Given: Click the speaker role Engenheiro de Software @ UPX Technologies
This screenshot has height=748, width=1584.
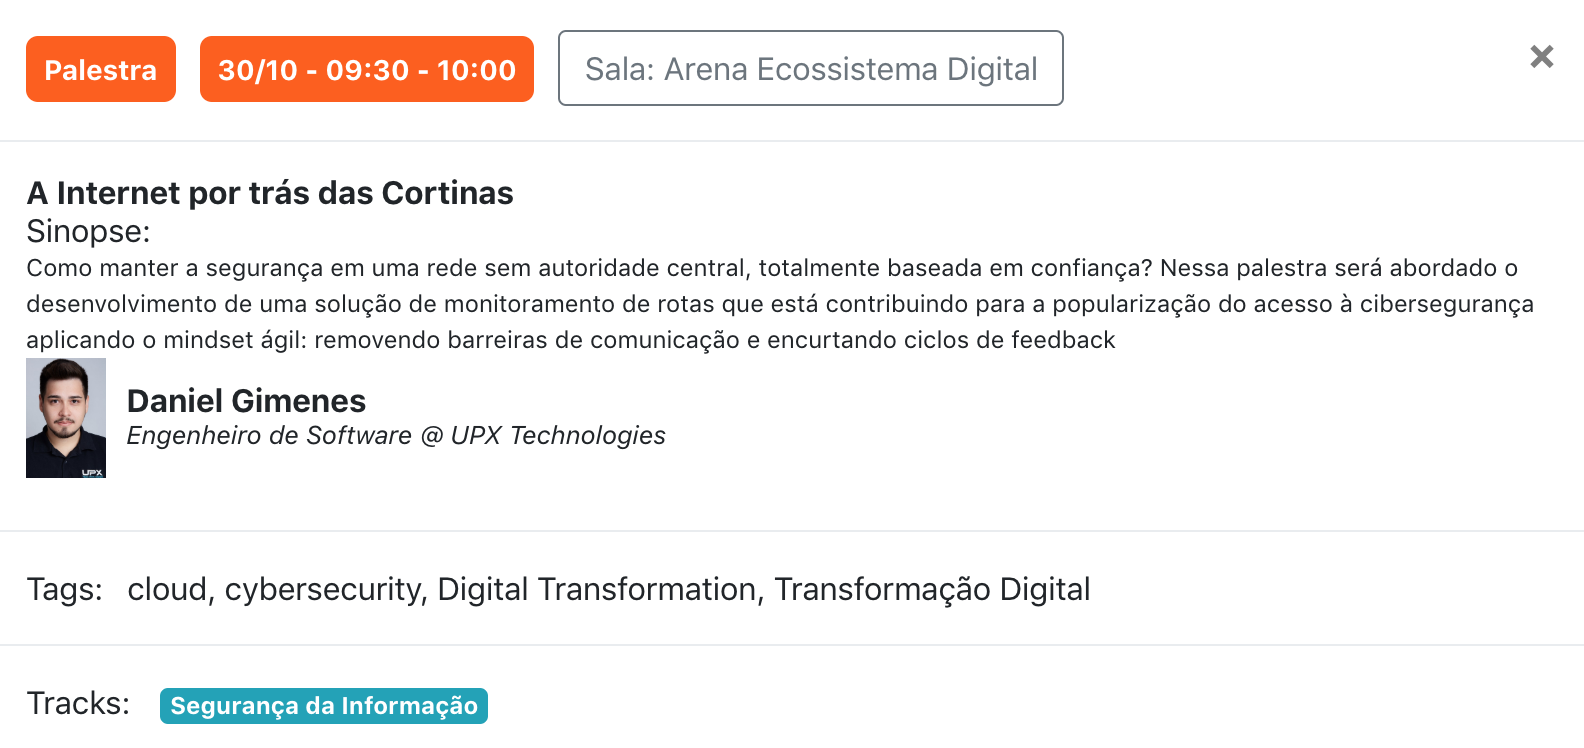Looking at the screenshot, I should pyautogui.click(x=396, y=435).
